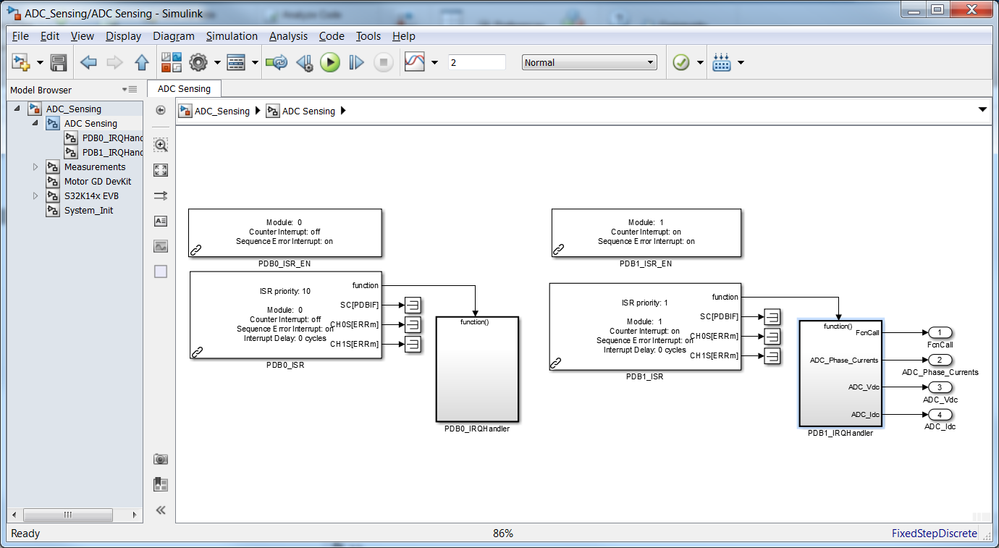Click the simulation stop time field
The width and height of the screenshot is (999, 548).
(x=477, y=62)
